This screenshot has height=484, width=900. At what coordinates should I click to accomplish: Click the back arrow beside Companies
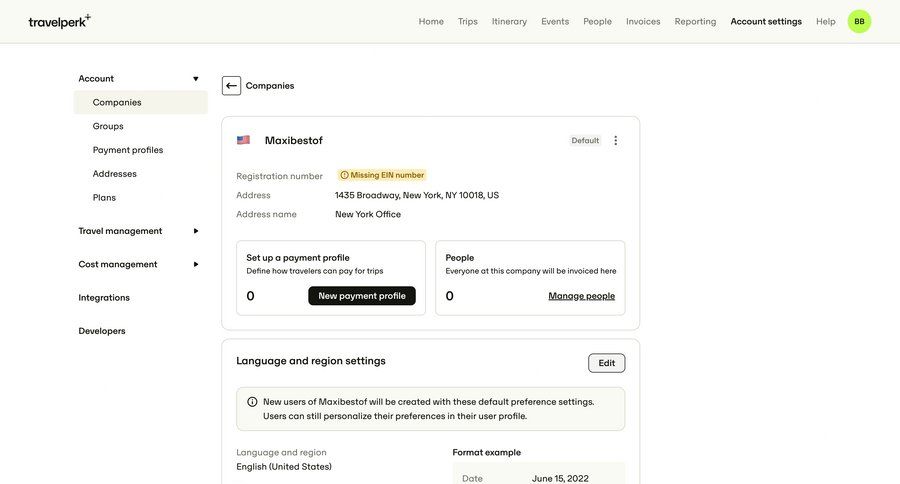231,86
